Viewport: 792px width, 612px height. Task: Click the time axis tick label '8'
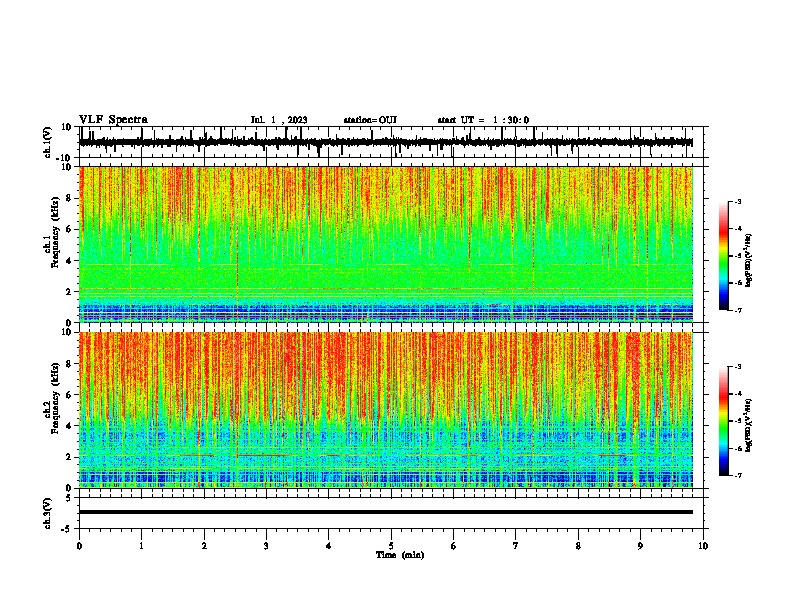pyautogui.click(x=578, y=546)
